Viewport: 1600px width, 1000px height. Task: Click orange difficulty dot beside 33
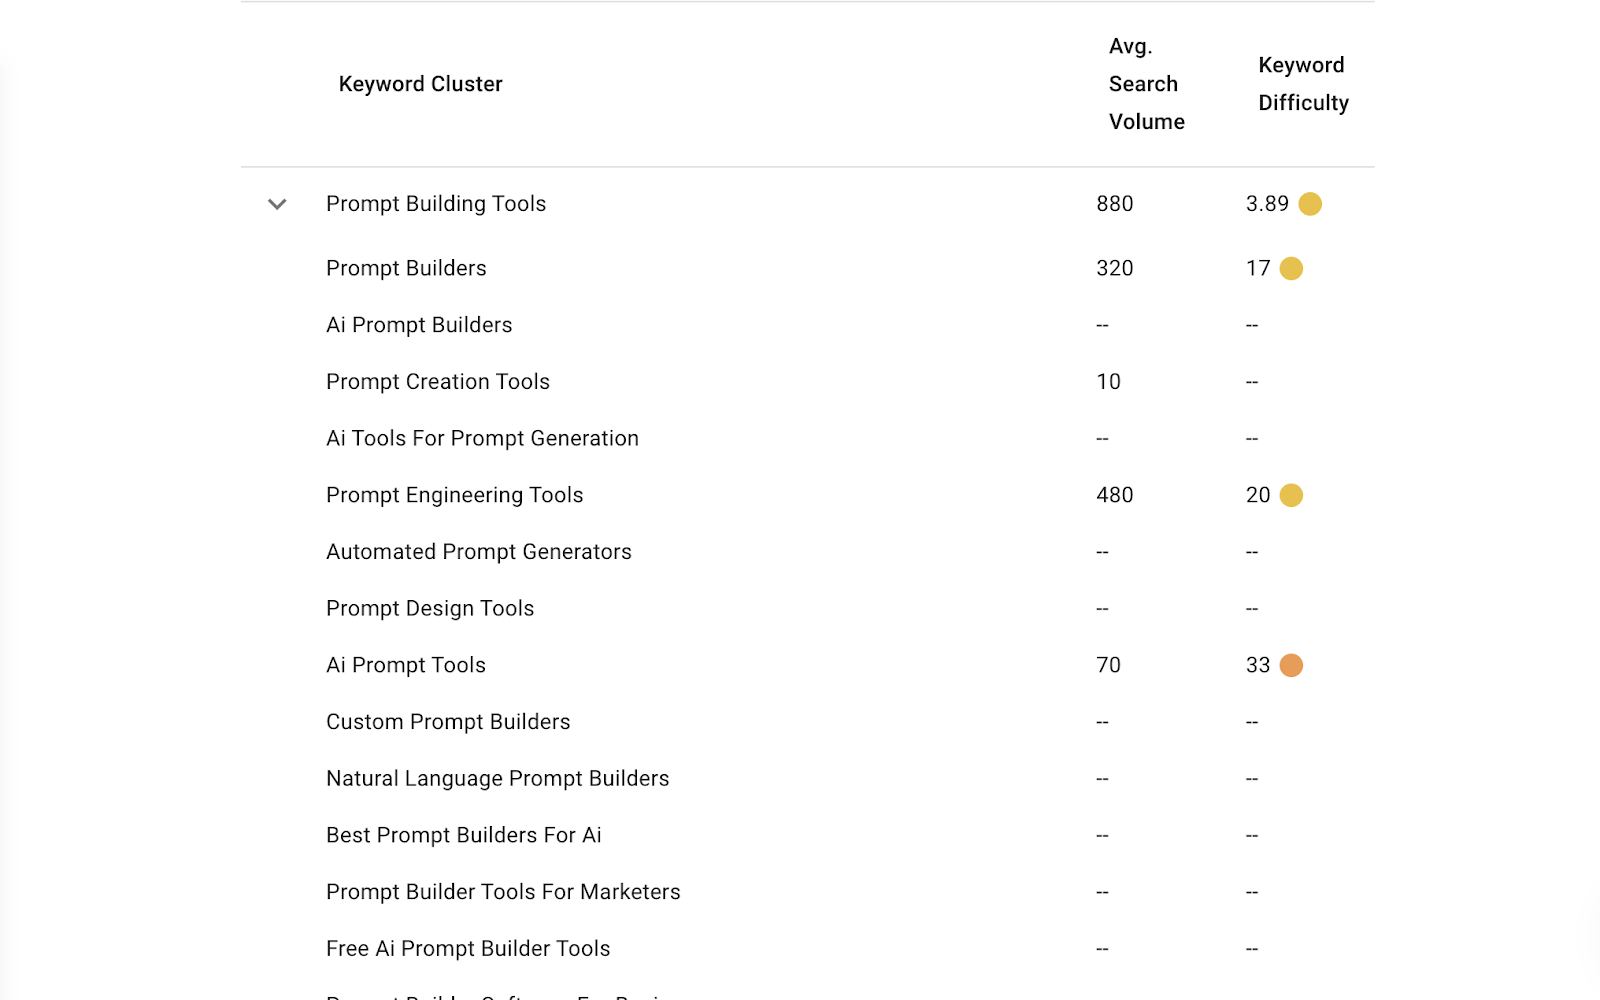[1291, 665]
